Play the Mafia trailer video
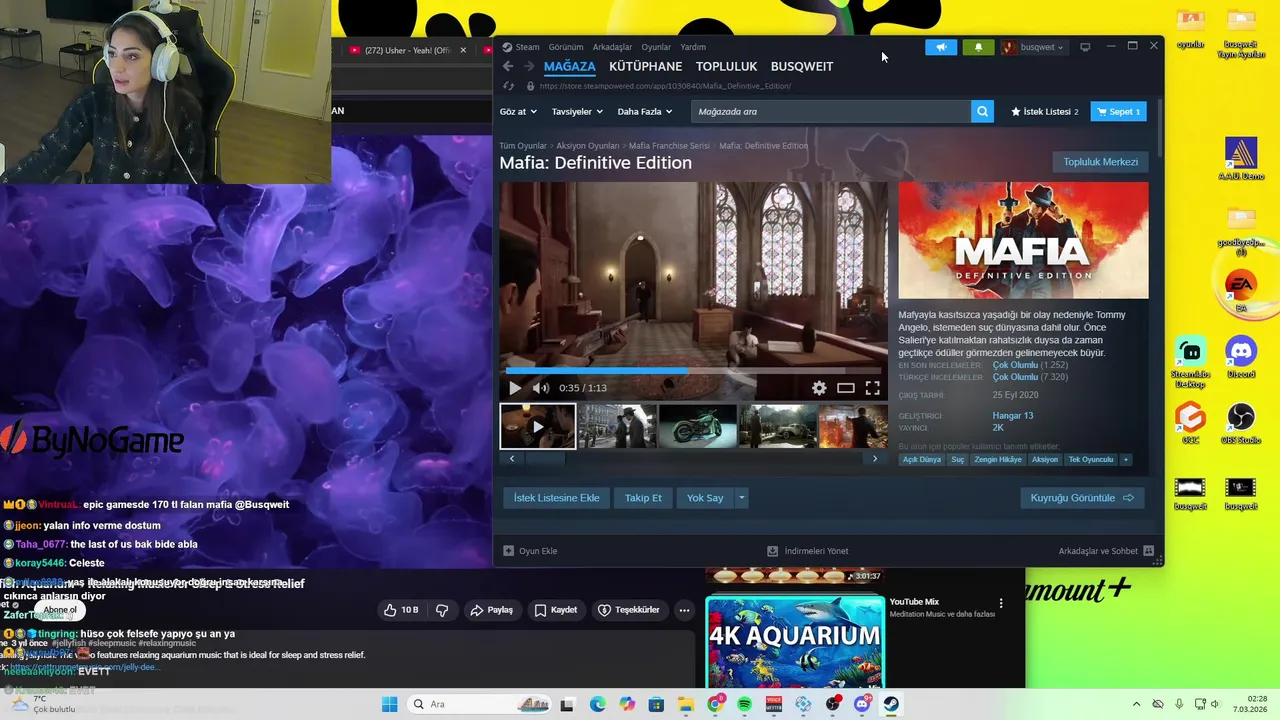The image size is (1280, 720). tap(515, 388)
